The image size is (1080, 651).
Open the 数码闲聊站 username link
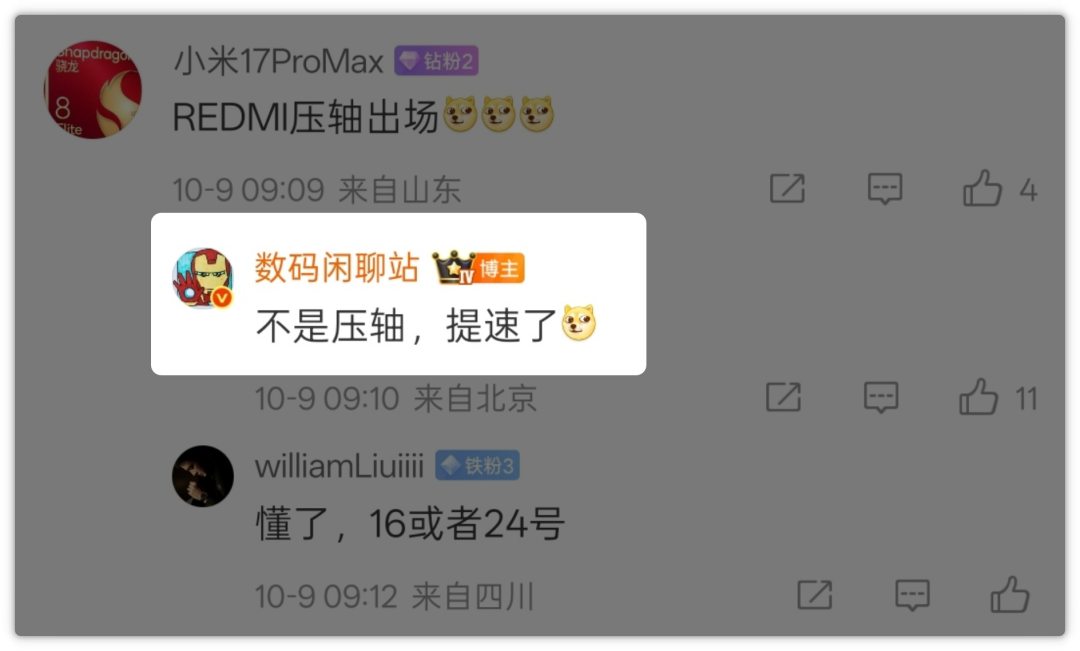point(337,267)
